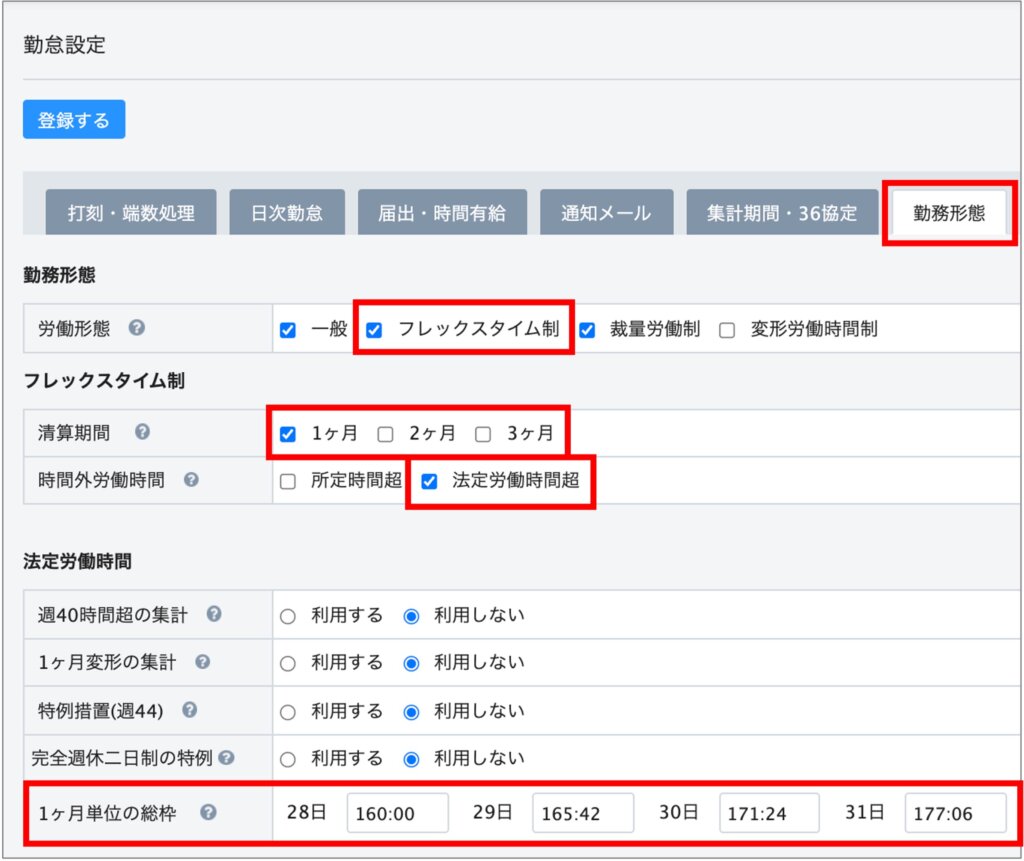Check the 3ヶ月 settlement period box
This screenshot has width=1024, height=861.
(x=484, y=434)
